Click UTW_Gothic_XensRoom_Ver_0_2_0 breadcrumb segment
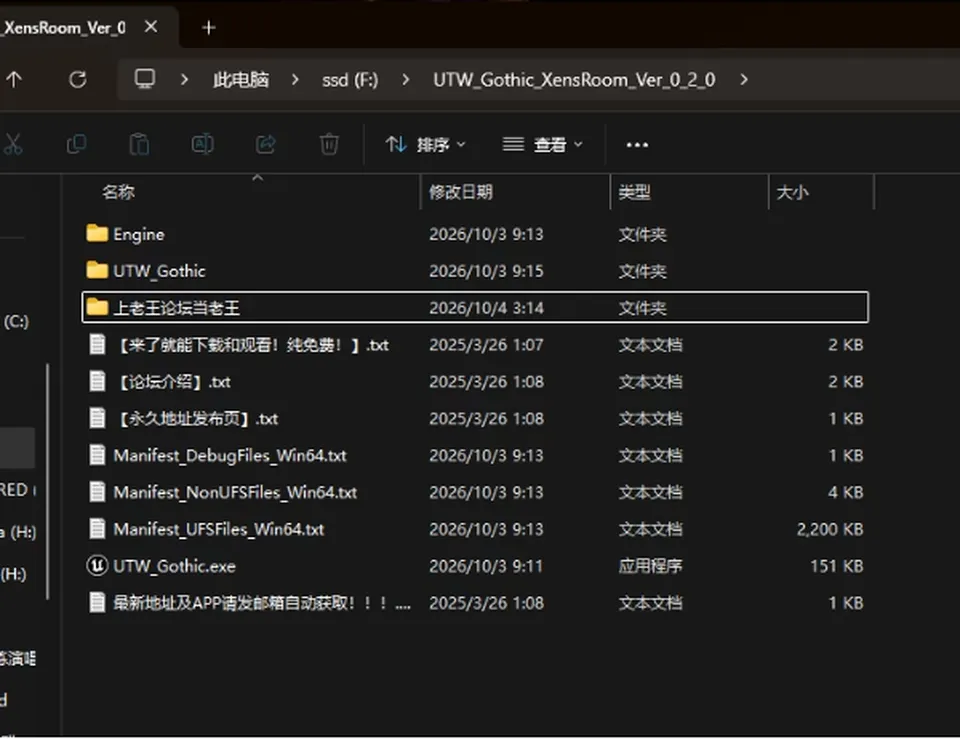 tap(574, 80)
